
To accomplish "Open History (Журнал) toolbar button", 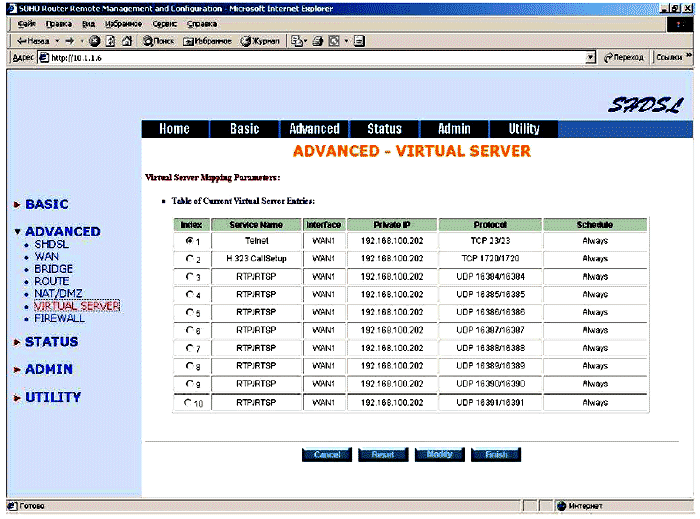I will 259,41.
